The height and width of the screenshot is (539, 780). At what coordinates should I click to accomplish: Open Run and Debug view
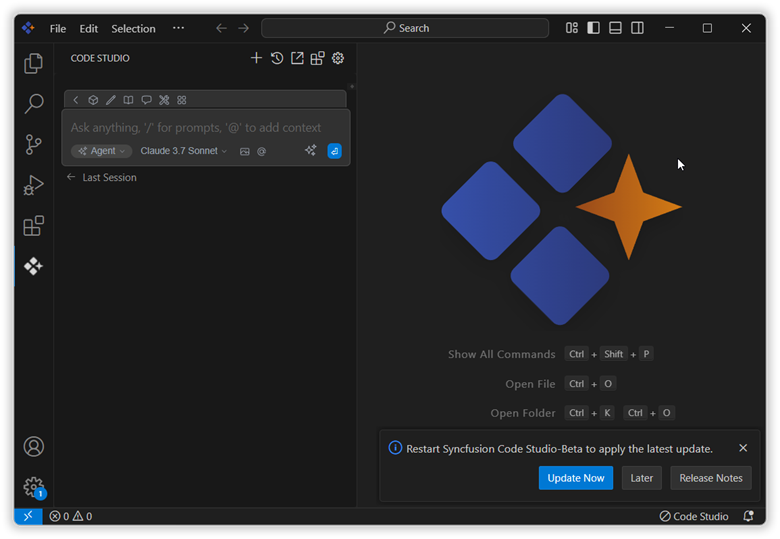(x=33, y=185)
